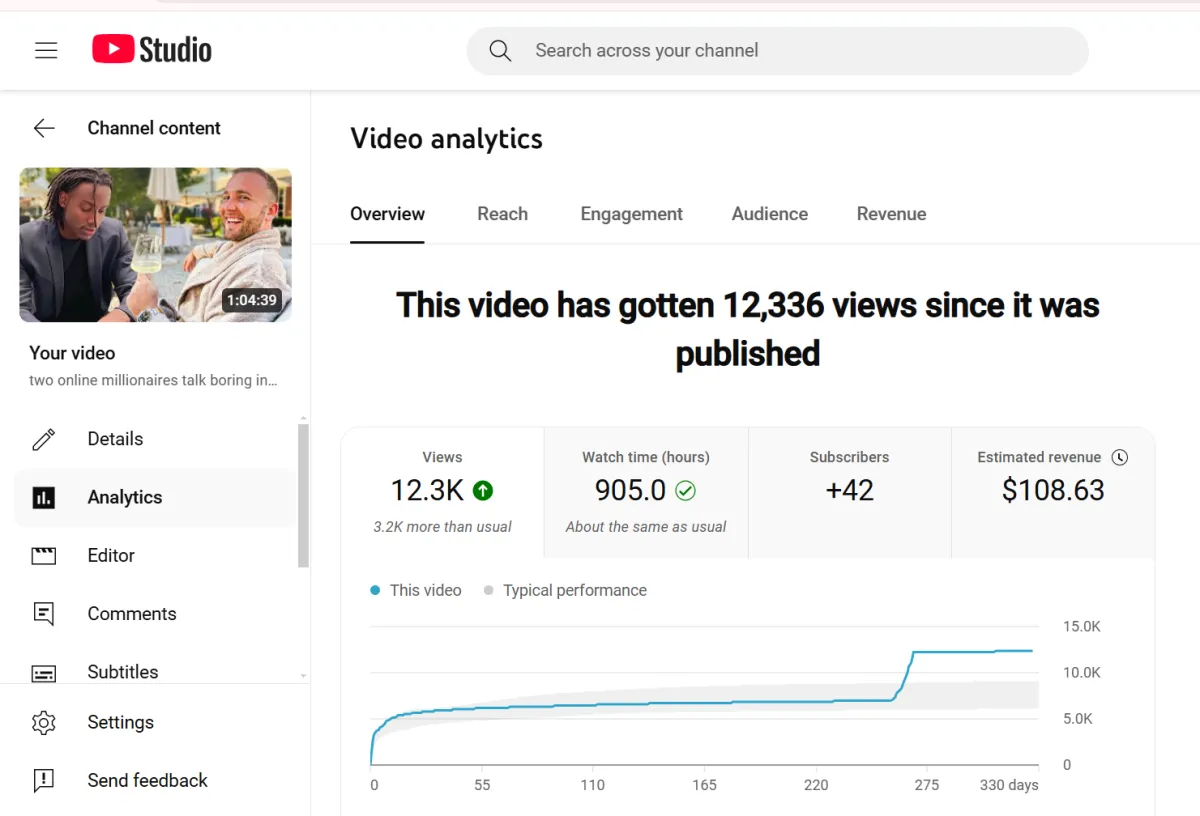The image size is (1200, 816).
Task: Click the 1:04:39 duration badge
Action: coord(251,300)
